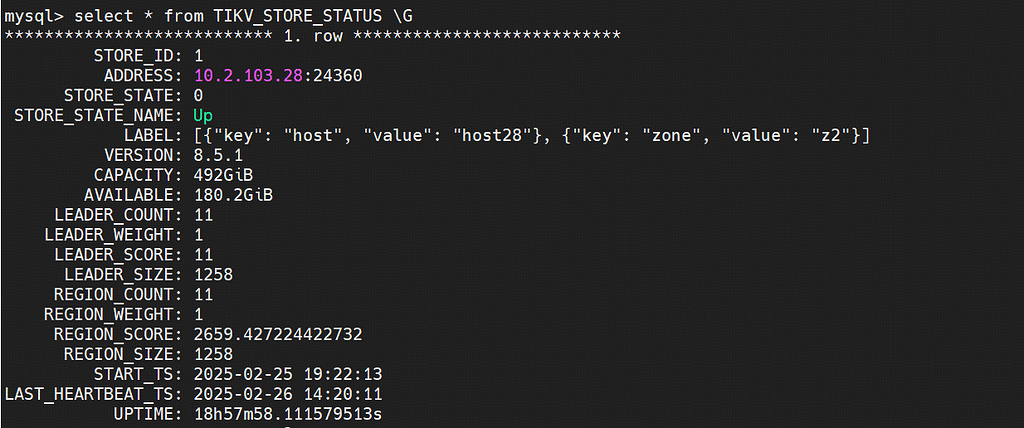Click the AVAILABLE value 180.2GiB
This screenshot has height=428, width=1024.
pos(232,195)
